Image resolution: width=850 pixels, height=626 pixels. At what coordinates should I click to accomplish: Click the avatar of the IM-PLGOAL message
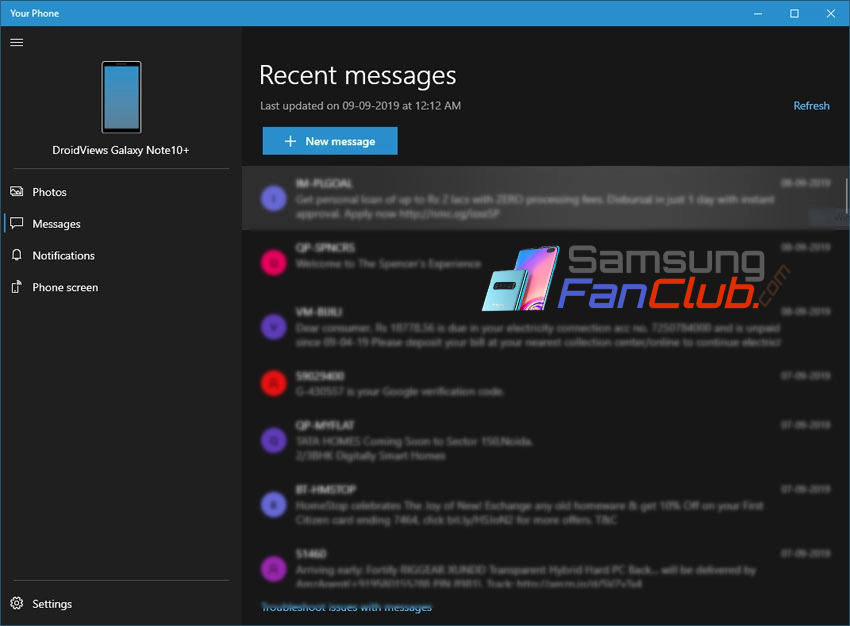click(x=274, y=198)
